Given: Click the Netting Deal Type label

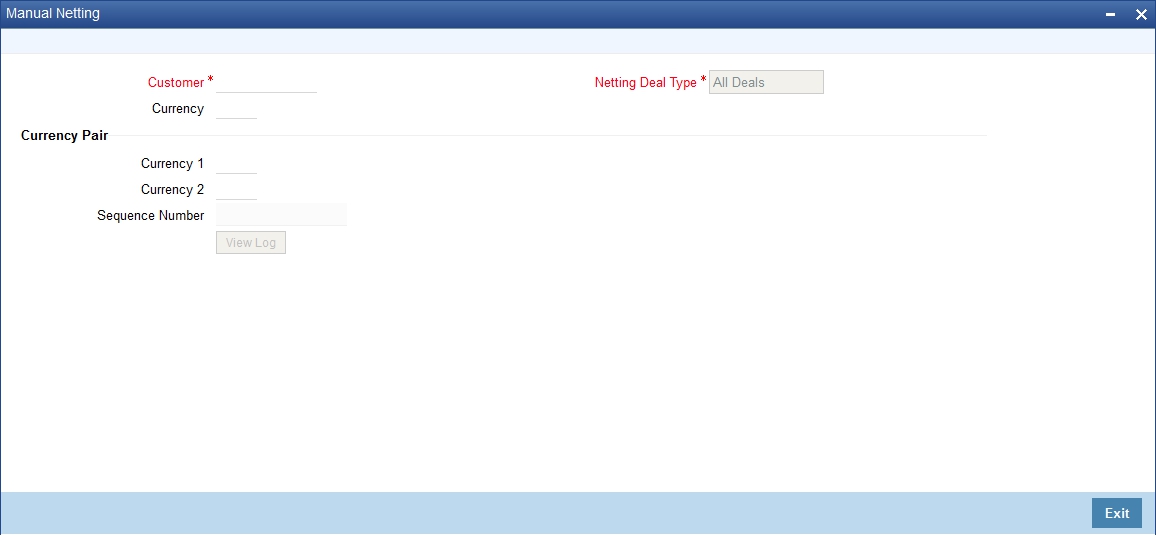Looking at the screenshot, I should click(645, 83).
